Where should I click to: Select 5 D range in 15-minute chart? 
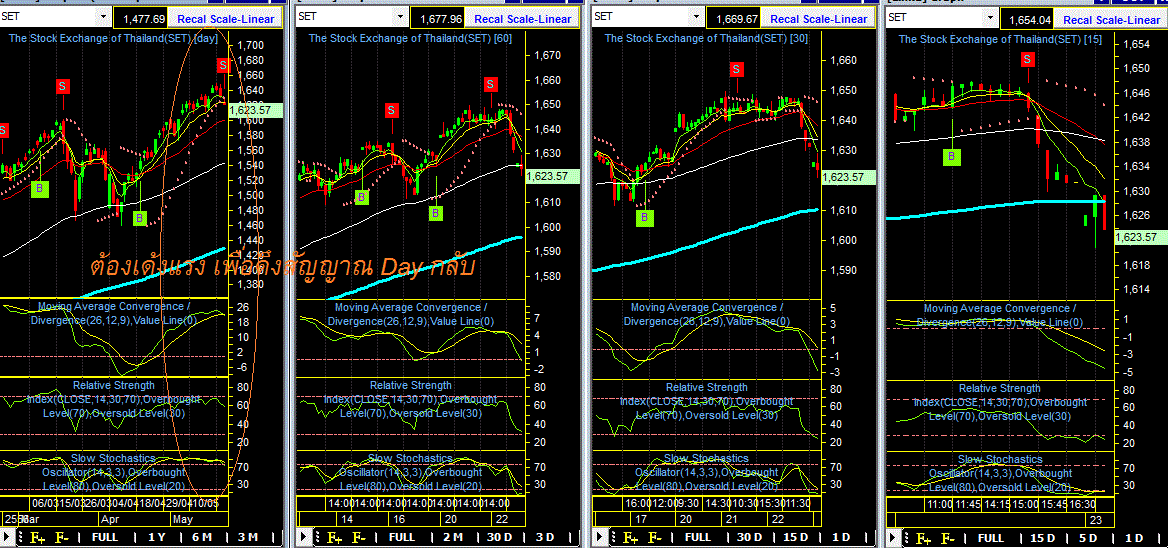[x=1089, y=538]
